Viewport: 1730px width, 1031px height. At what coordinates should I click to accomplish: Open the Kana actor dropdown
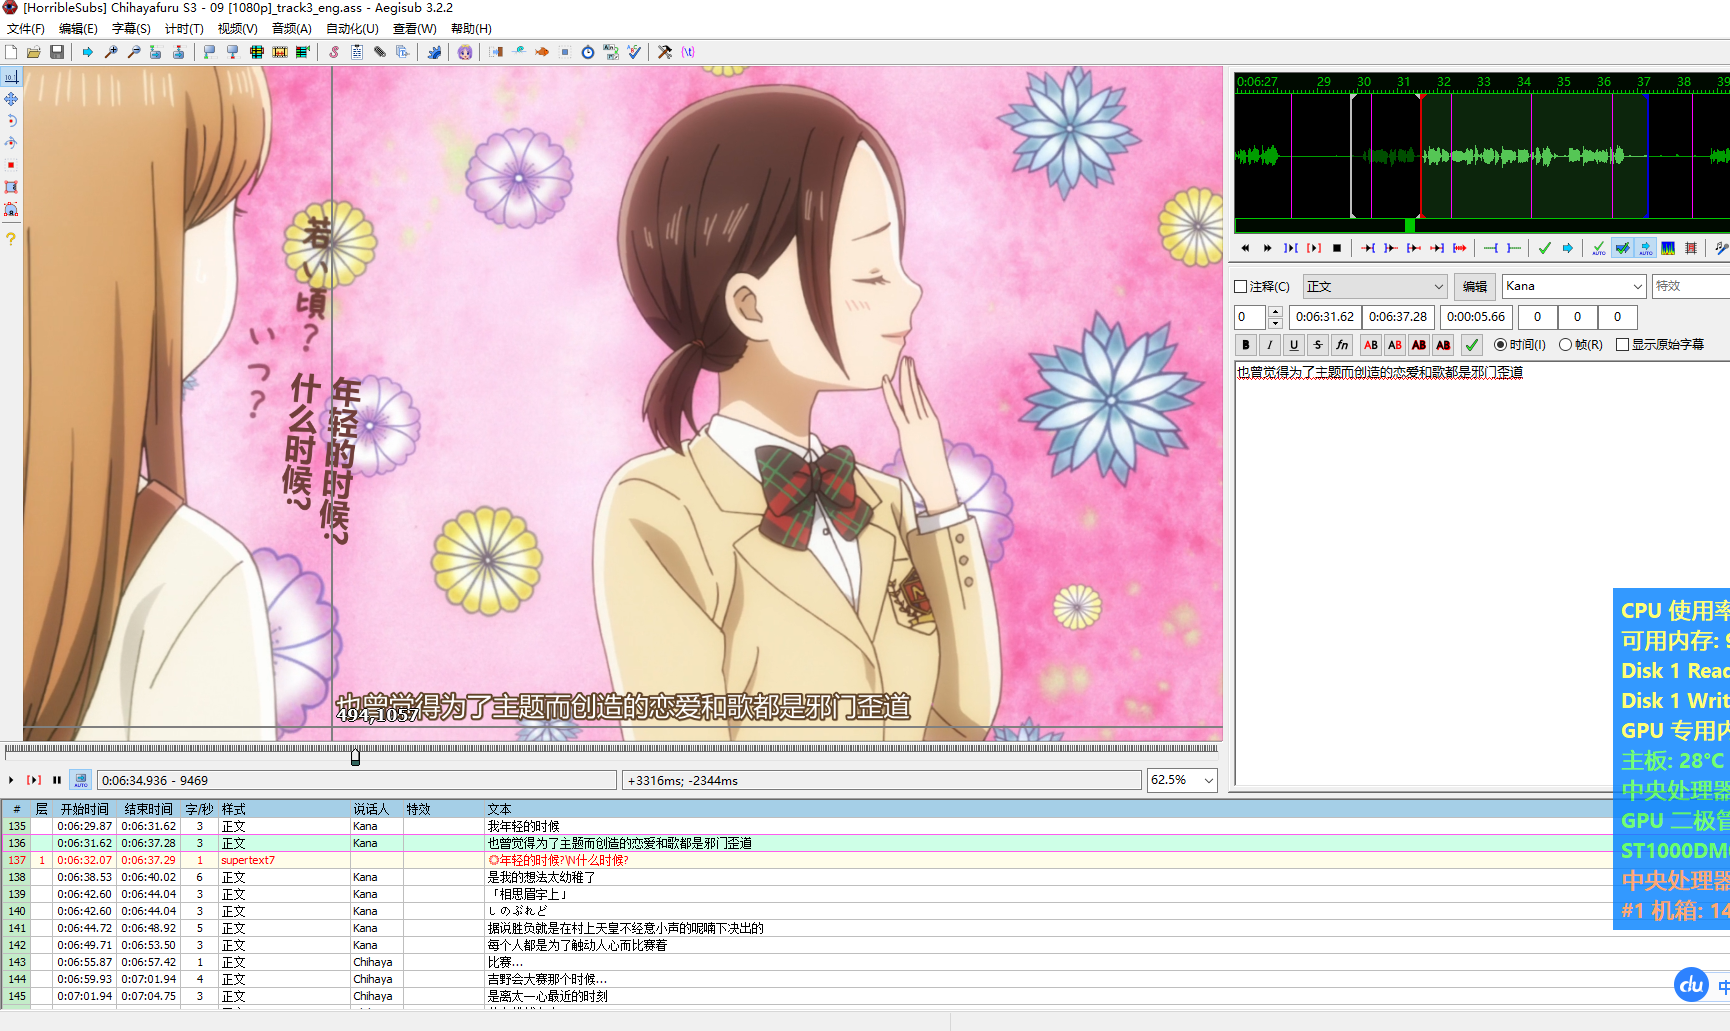point(1574,286)
